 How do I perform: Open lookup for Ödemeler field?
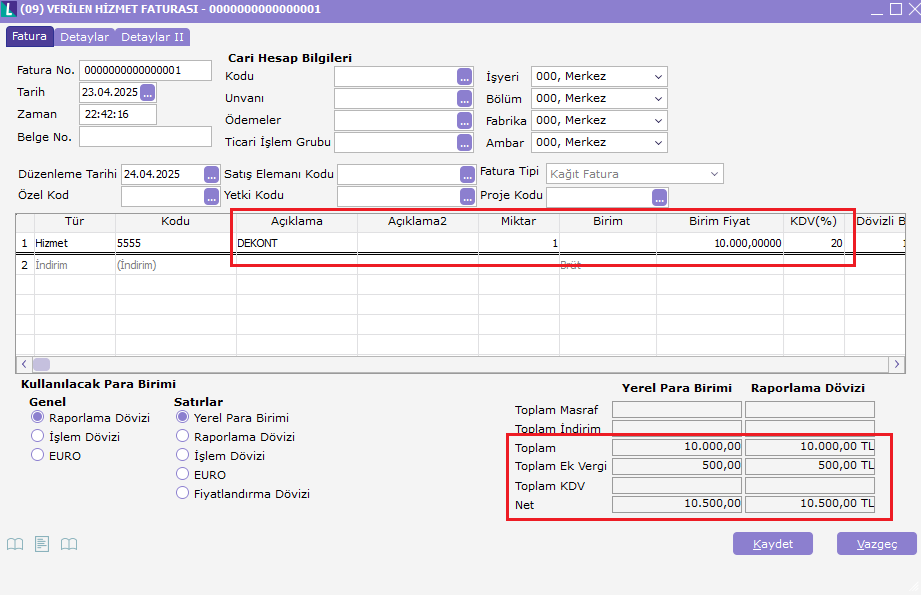[x=464, y=120]
